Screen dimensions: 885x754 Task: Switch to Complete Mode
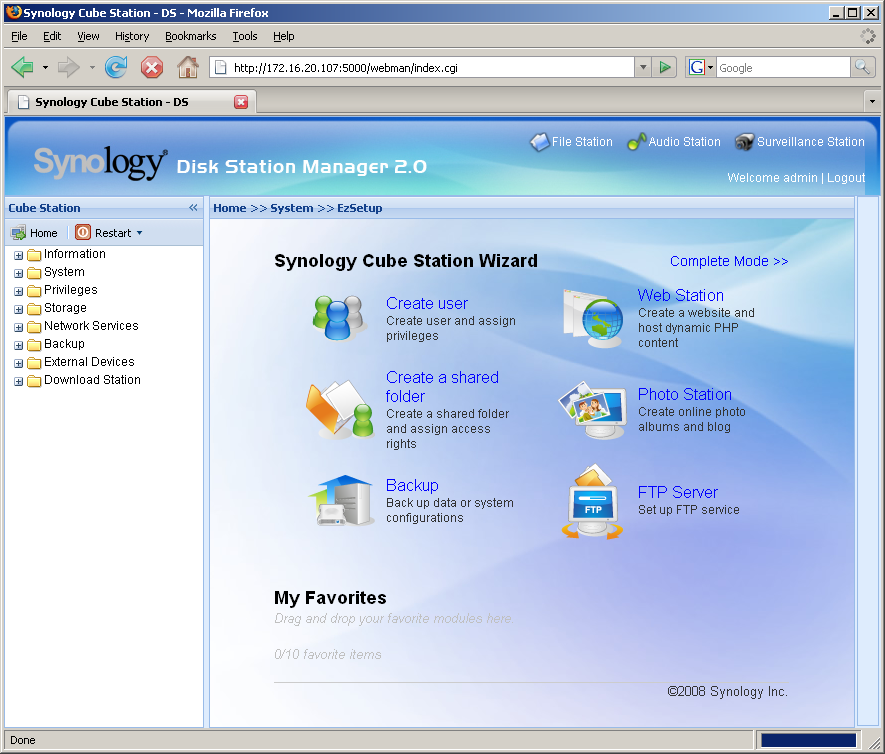pyautogui.click(x=729, y=261)
